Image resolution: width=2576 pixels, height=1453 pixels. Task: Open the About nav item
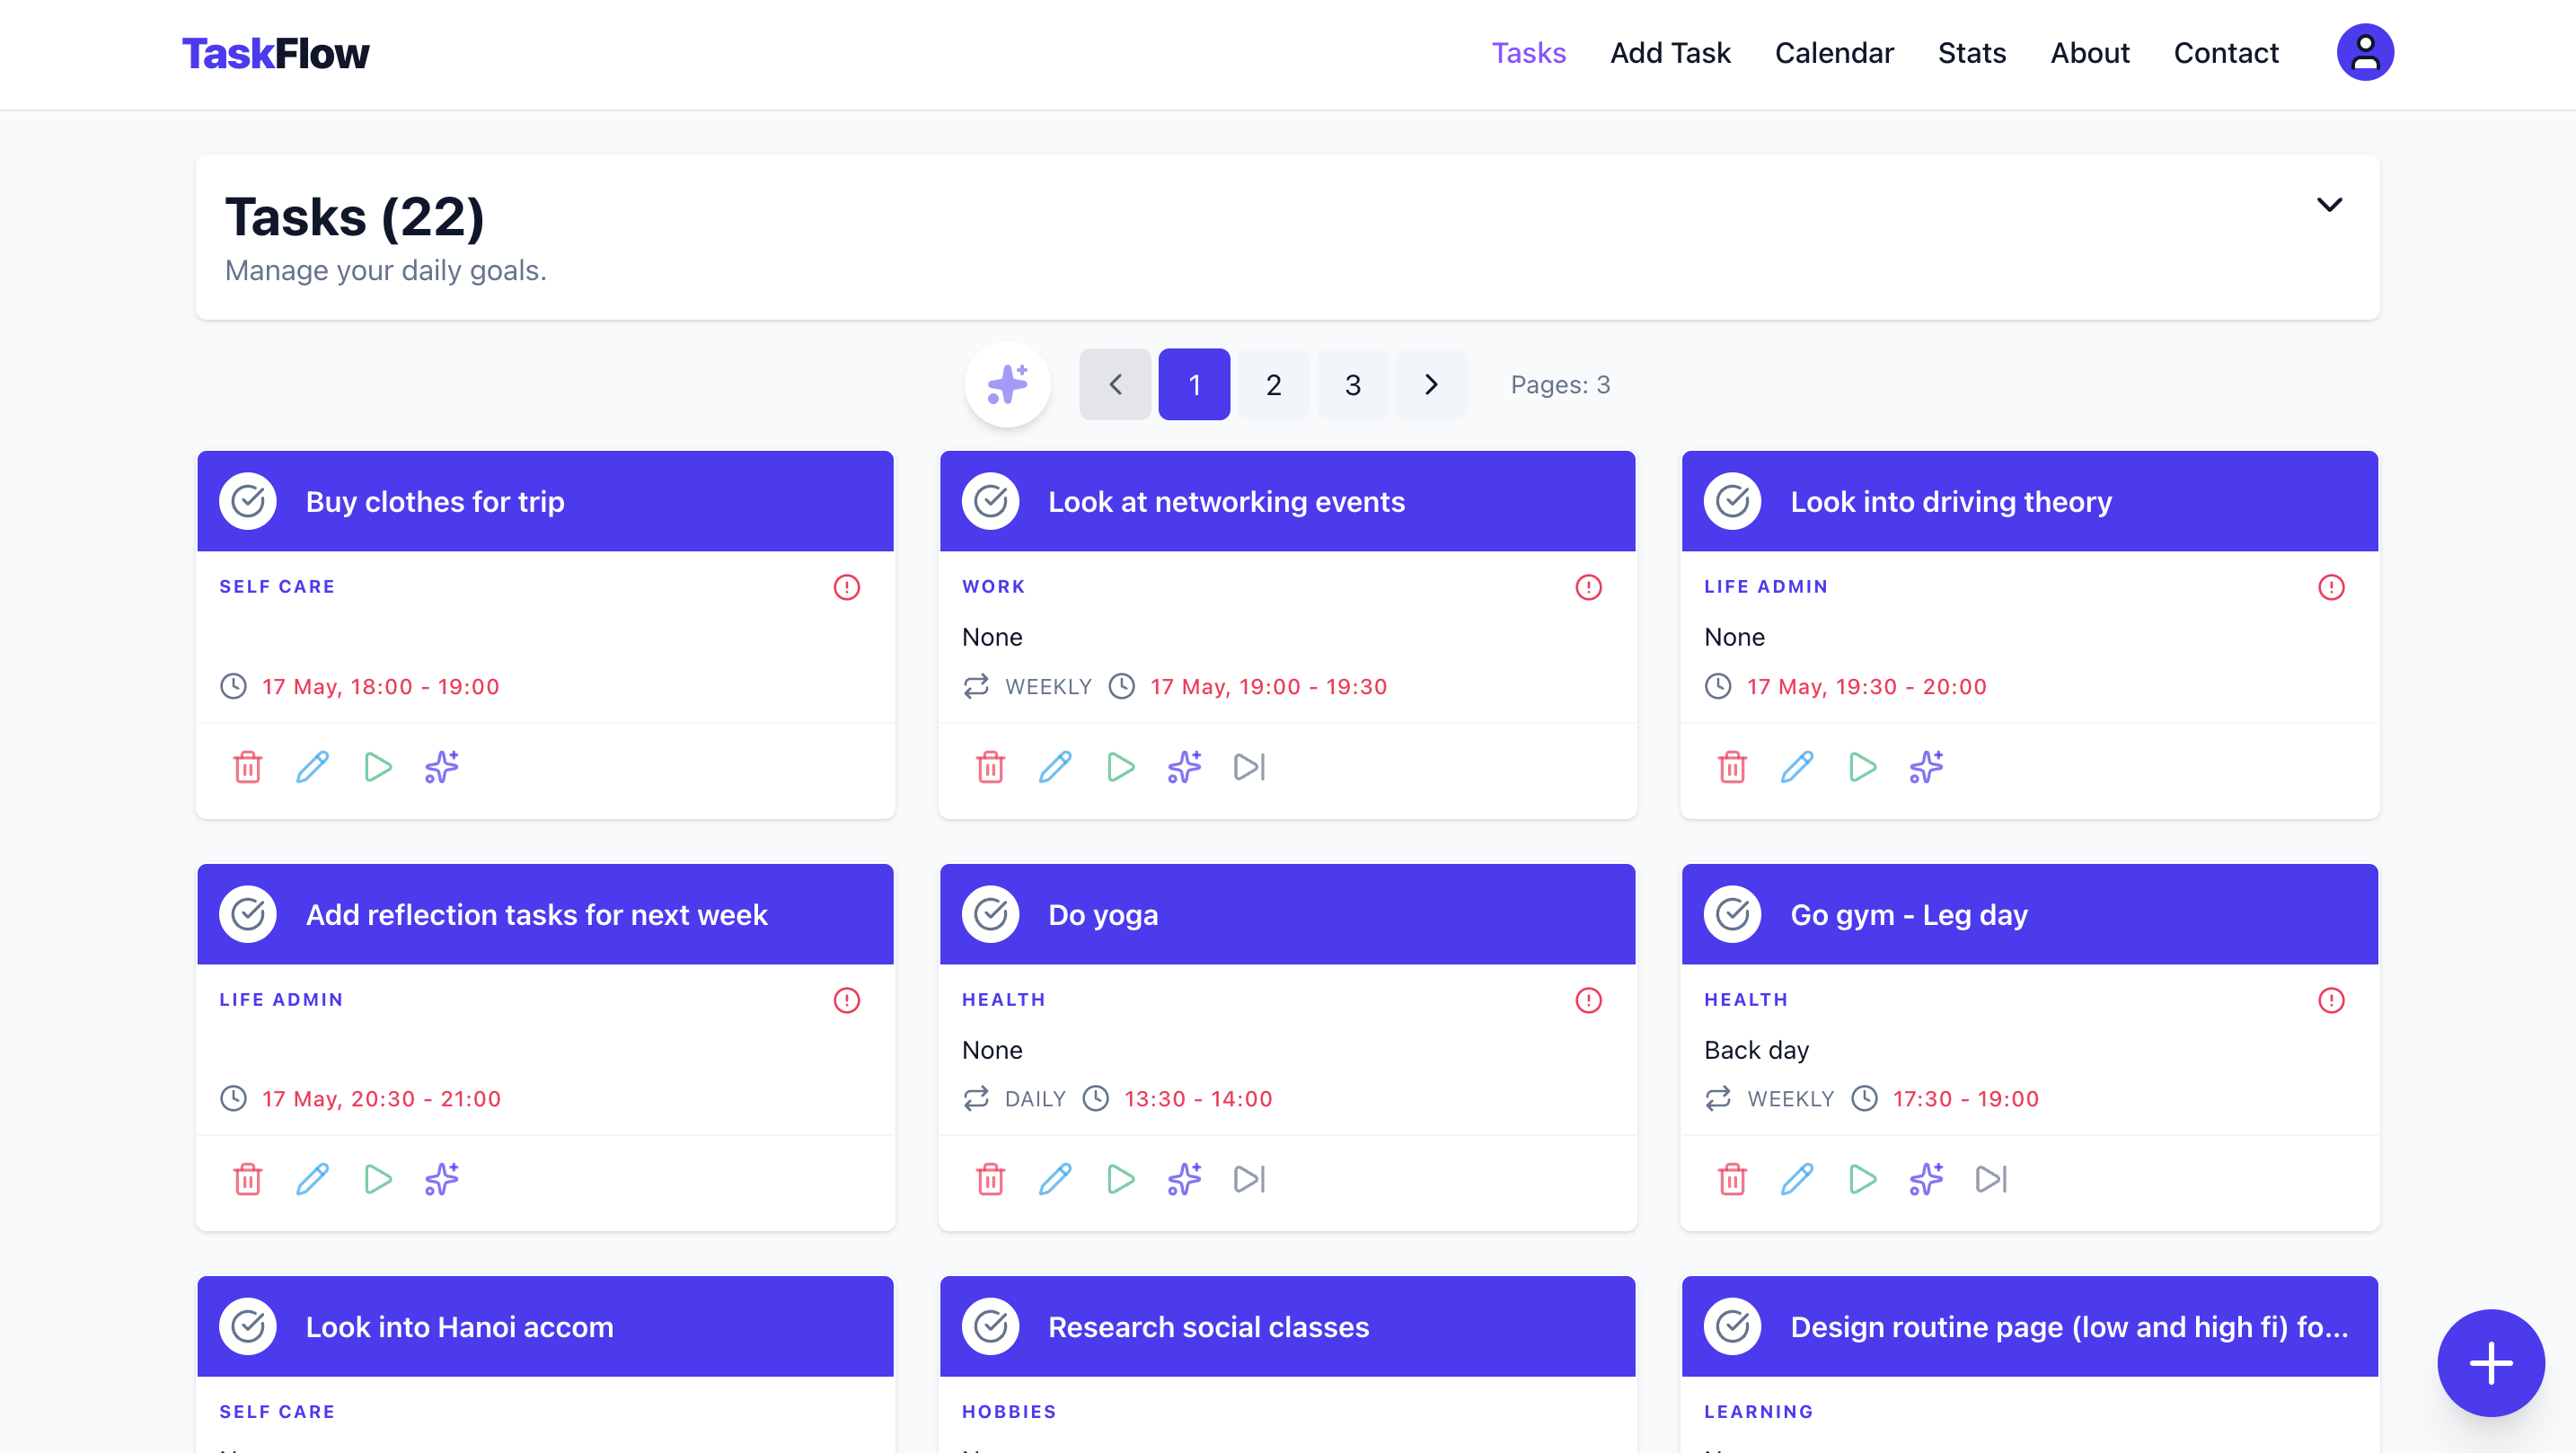point(2089,52)
